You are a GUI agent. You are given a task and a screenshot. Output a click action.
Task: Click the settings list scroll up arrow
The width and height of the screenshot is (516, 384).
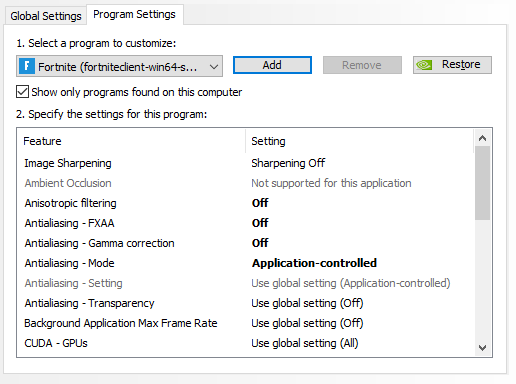pos(482,138)
